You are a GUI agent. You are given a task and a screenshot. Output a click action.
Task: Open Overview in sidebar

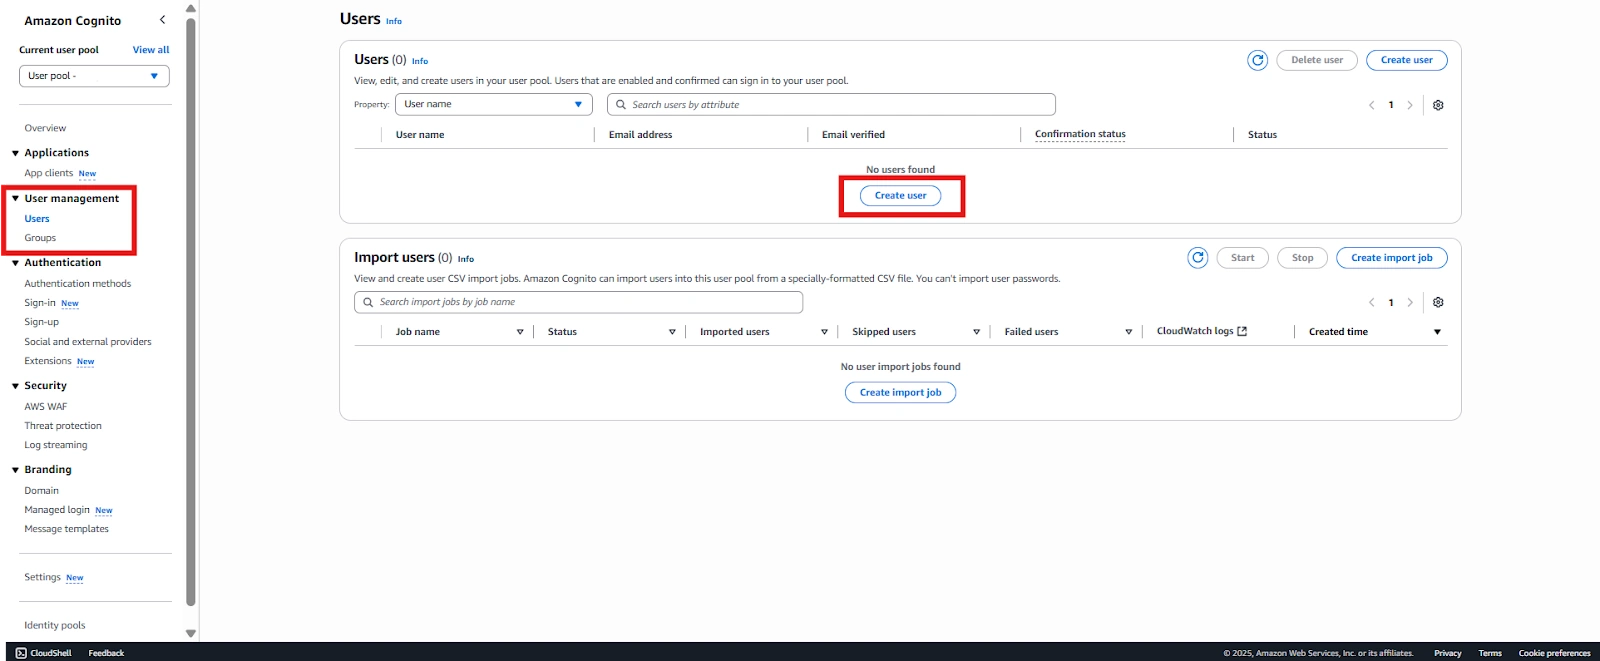45,128
